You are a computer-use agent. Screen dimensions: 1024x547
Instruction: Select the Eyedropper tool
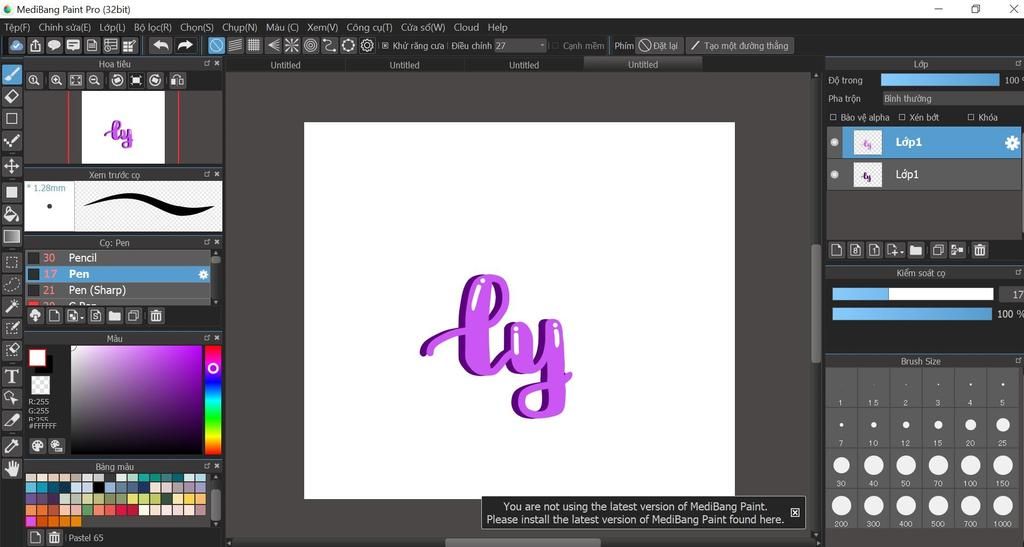coord(12,446)
